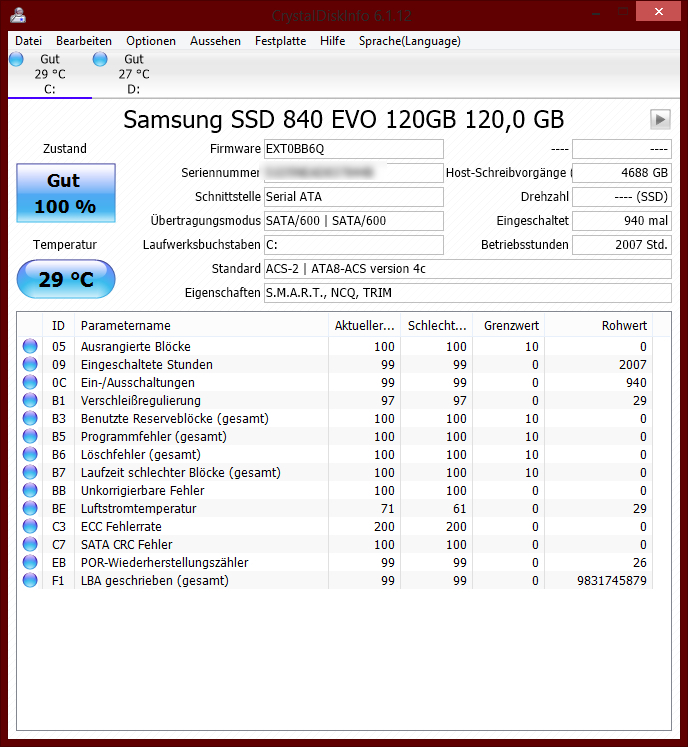Screen dimensions: 688x747
Task: Click status orb for ECC Fehlerrate row
Action: pos(30,526)
